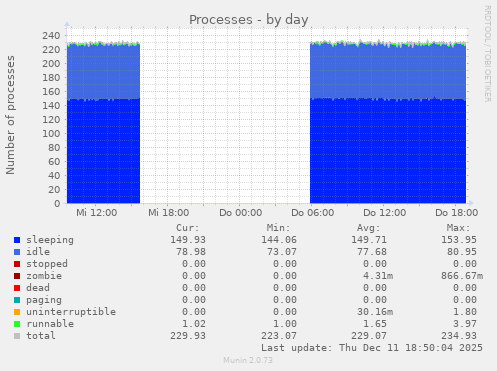497x371 pixels.
Task: Click total average value 229.07
Action: pos(369,336)
